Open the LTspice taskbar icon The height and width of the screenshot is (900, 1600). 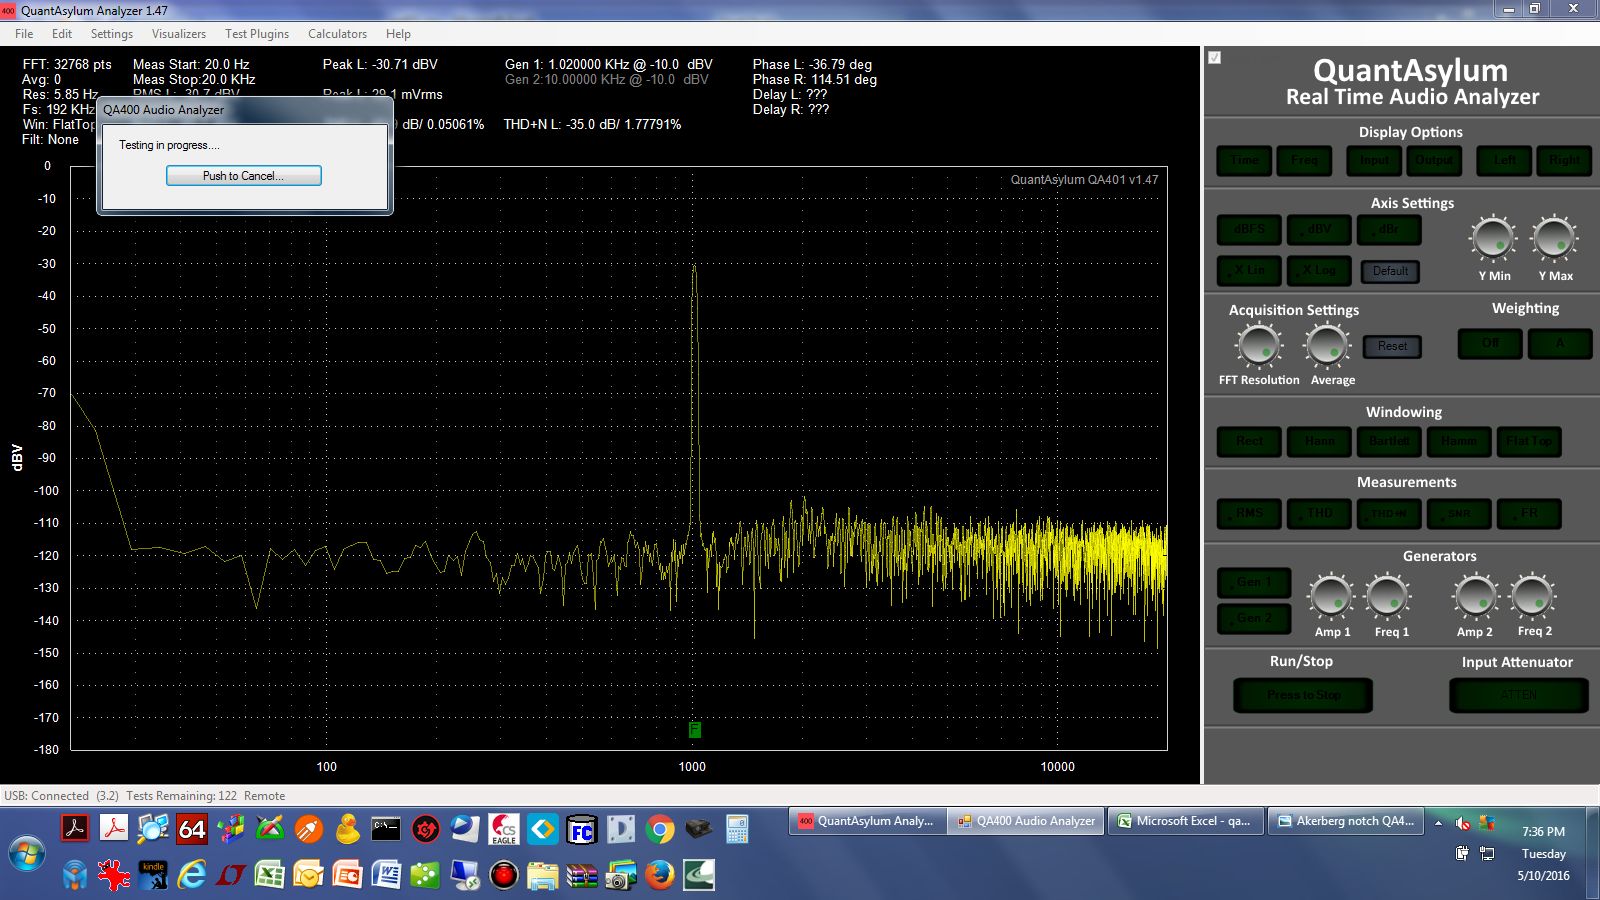(230, 876)
